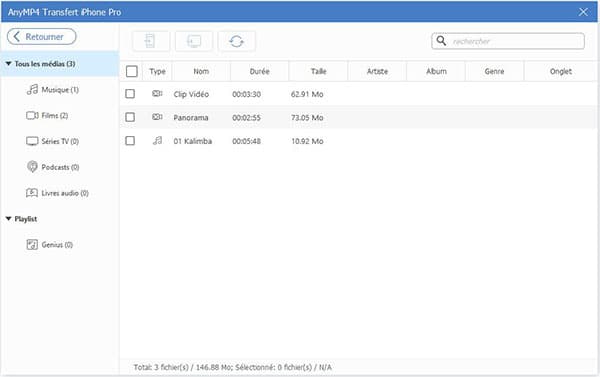Sort by the Onglet column header
Screen dimensions: 600x377
[561, 71]
